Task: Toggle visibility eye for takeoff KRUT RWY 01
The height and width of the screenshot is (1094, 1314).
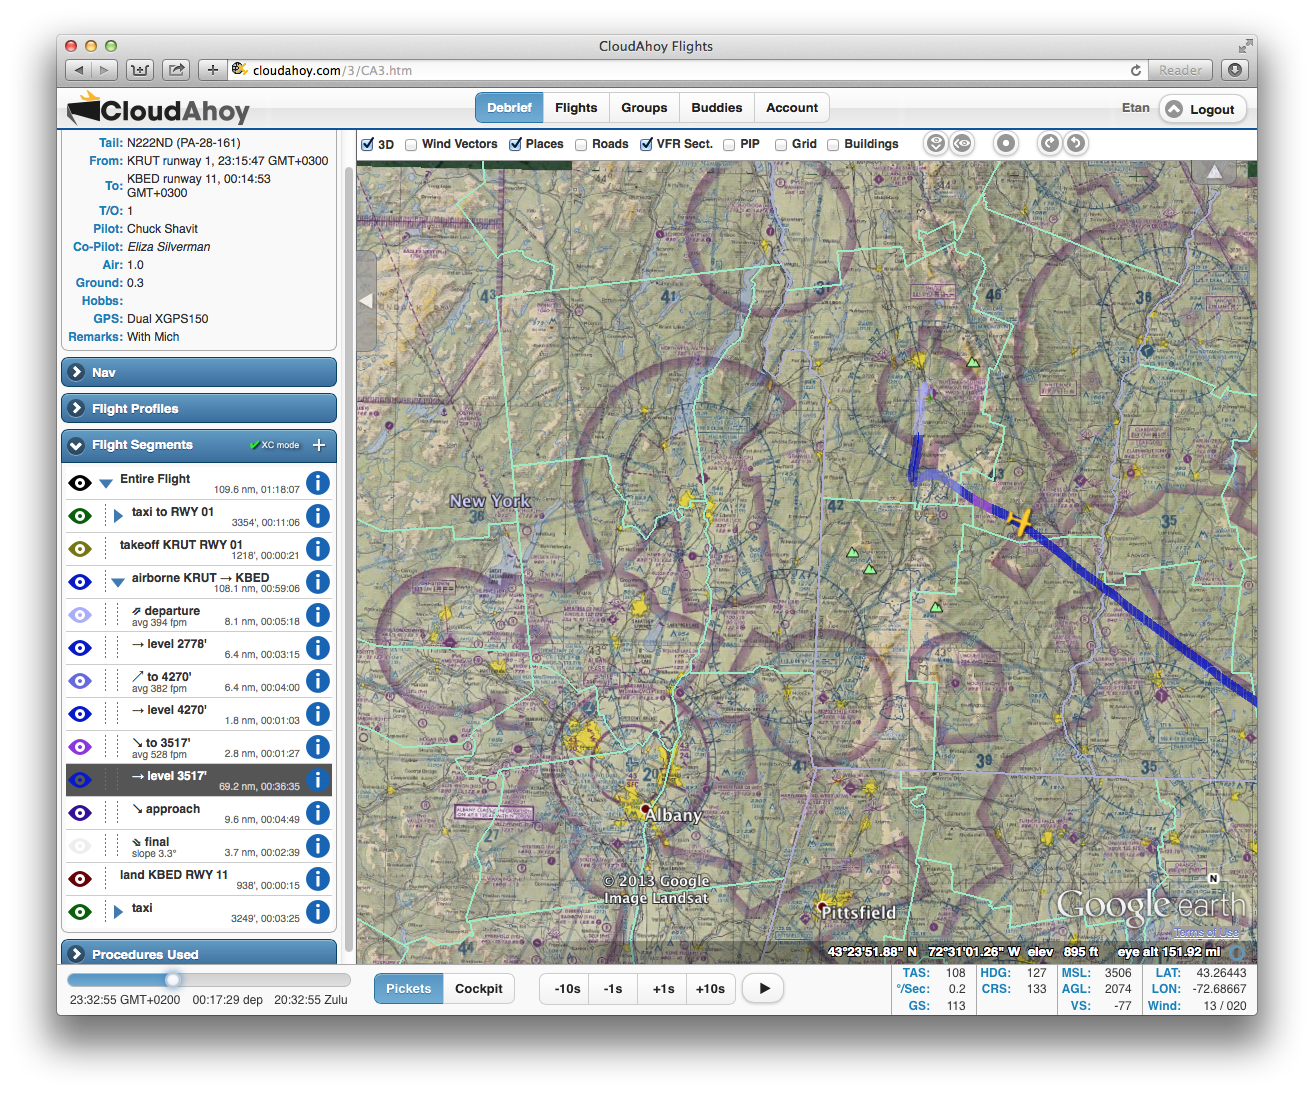Action: 80,549
